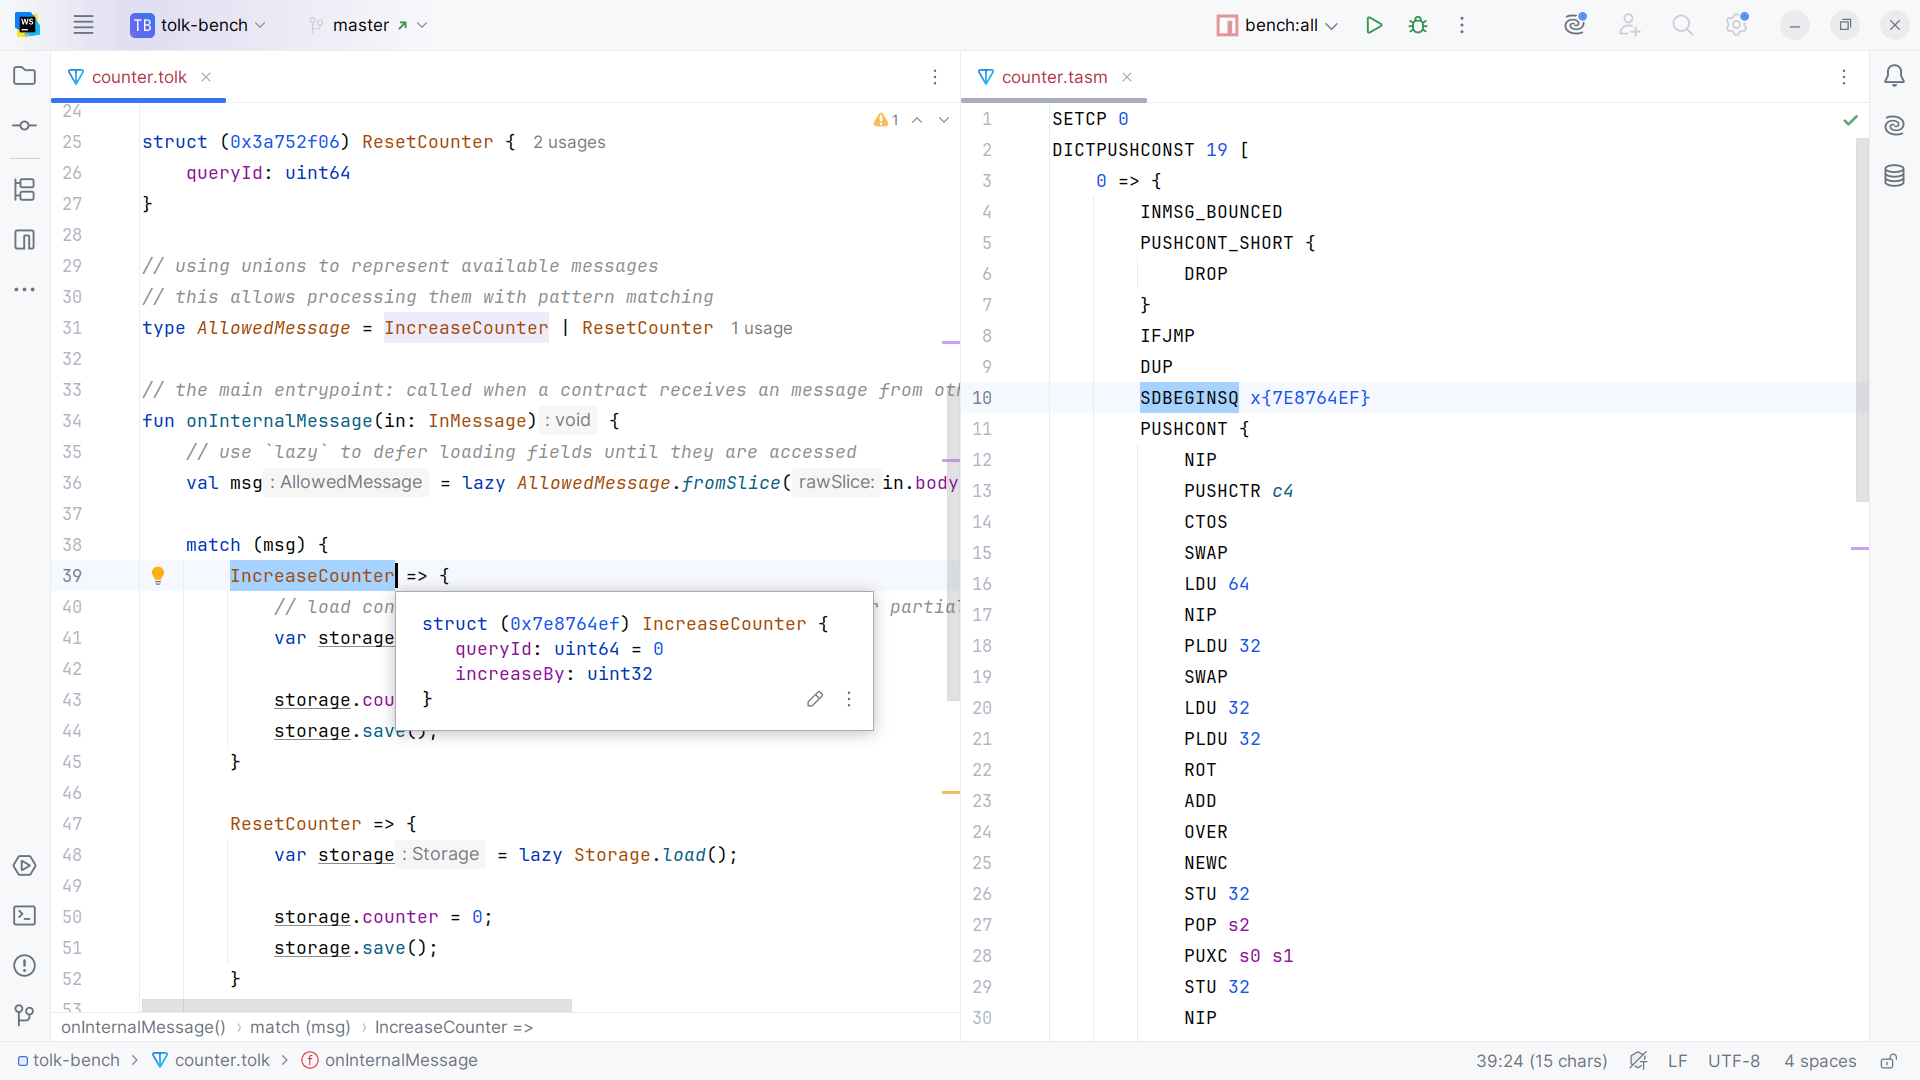Change the LF line separator
The height and width of the screenshot is (1080, 1920).
(x=1678, y=1061)
